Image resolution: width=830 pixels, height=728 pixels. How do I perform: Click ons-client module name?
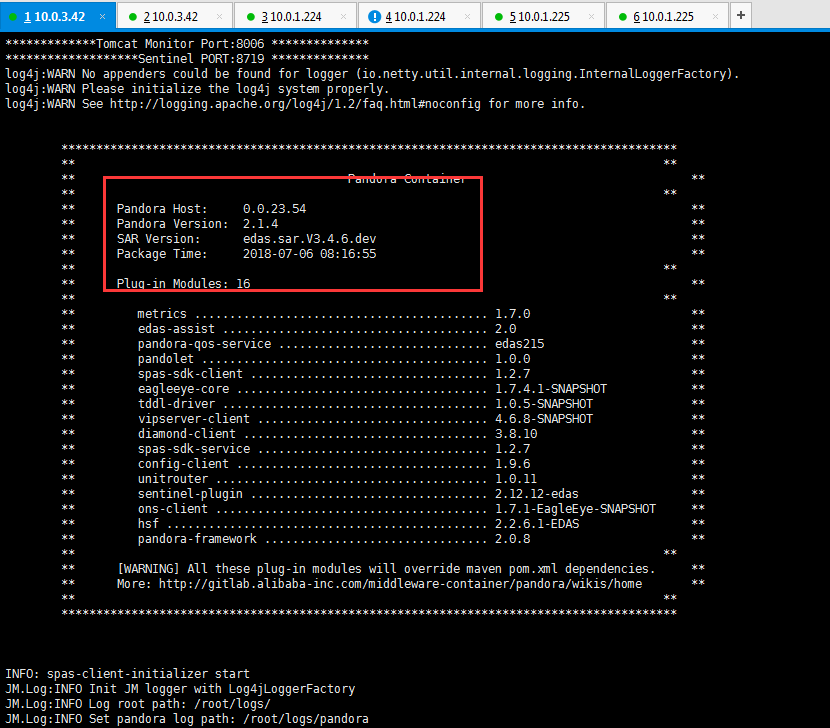click(x=173, y=509)
